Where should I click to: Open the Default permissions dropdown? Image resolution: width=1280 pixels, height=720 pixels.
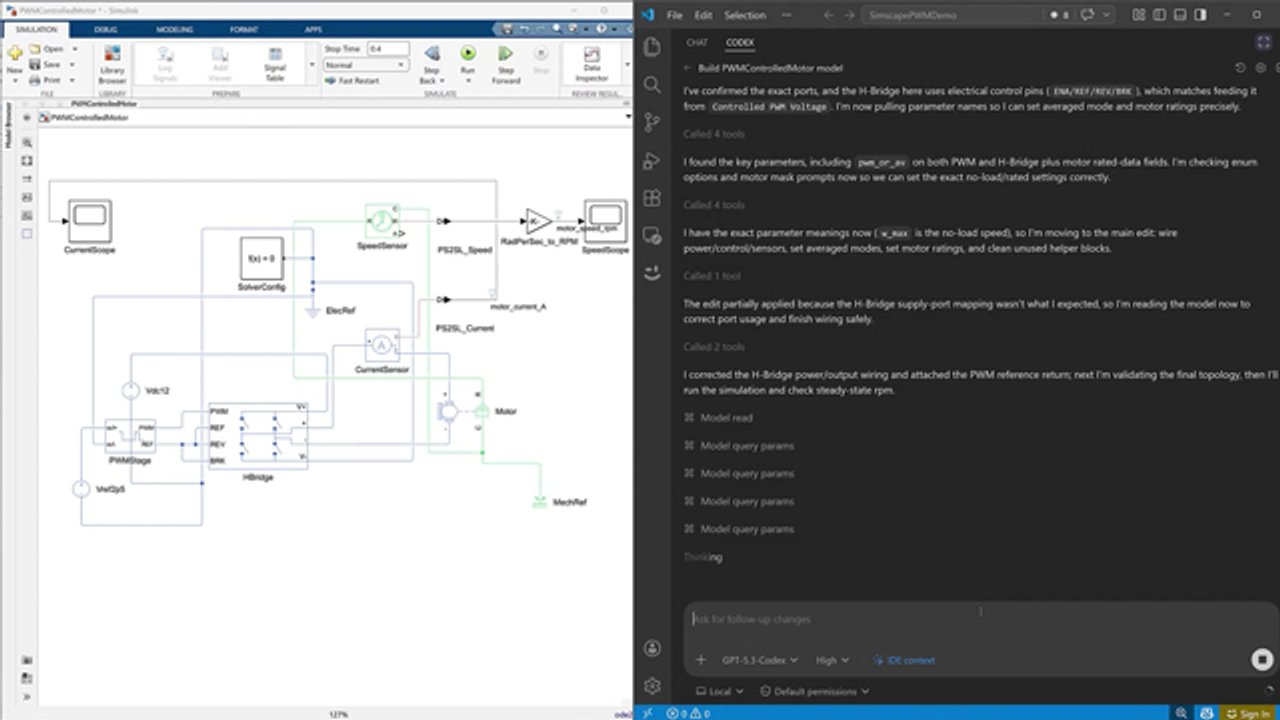pyautogui.click(x=814, y=691)
